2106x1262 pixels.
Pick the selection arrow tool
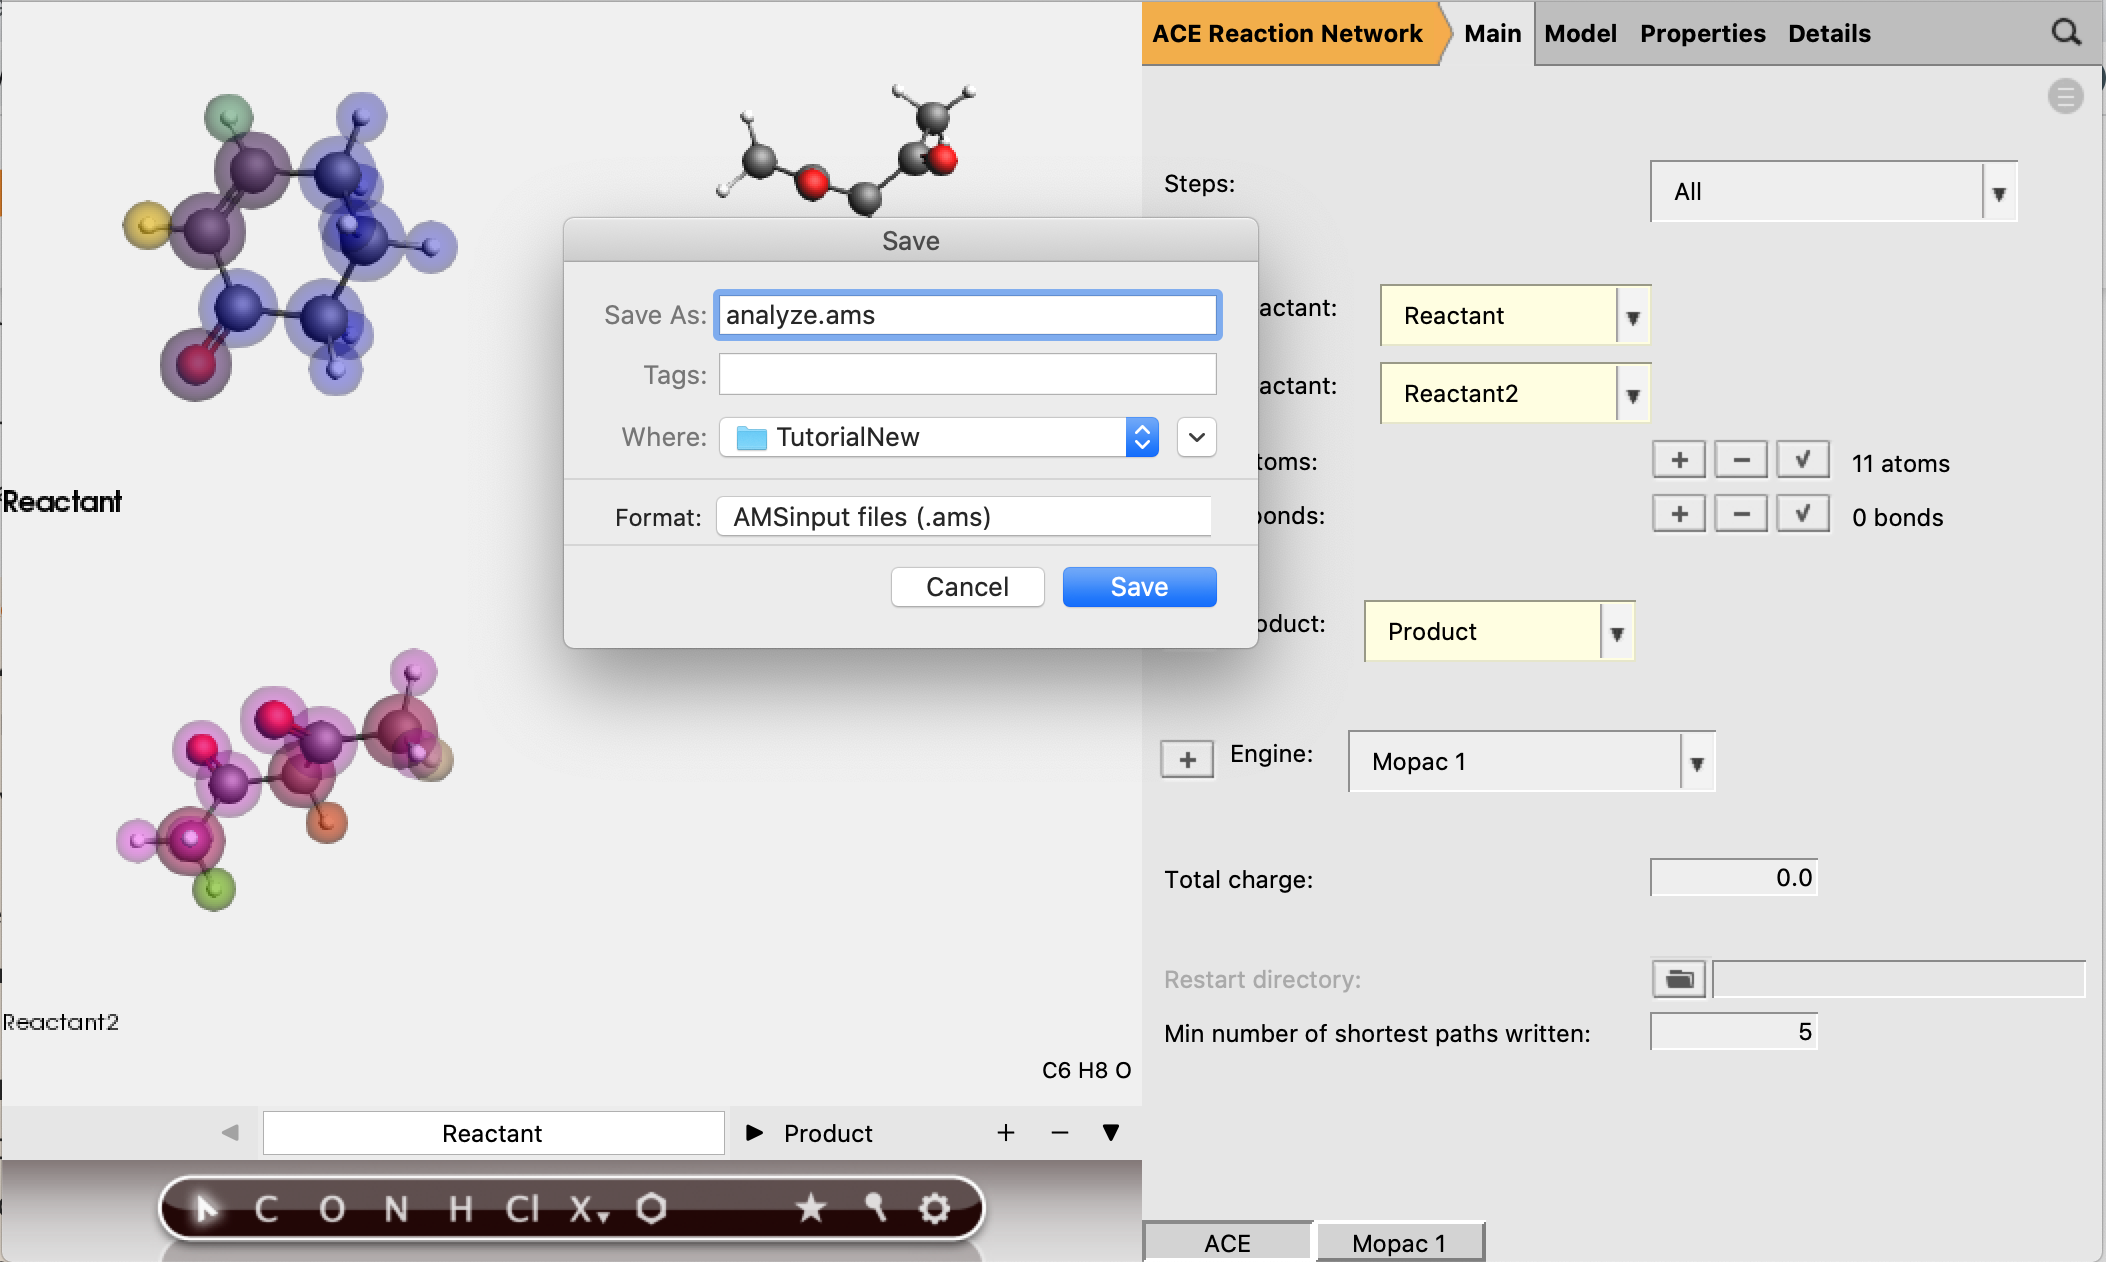[205, 1208]
